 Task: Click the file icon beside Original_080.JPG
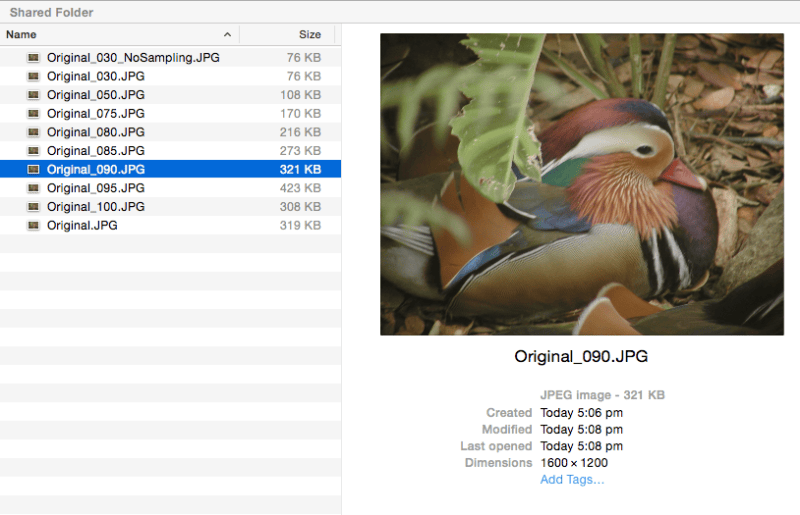click(x=33, y=132)
